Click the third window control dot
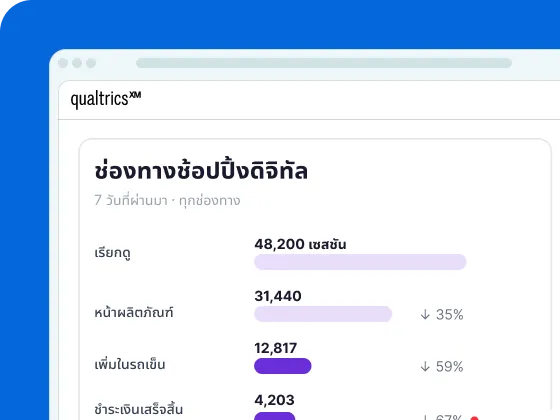 point(91,63)
